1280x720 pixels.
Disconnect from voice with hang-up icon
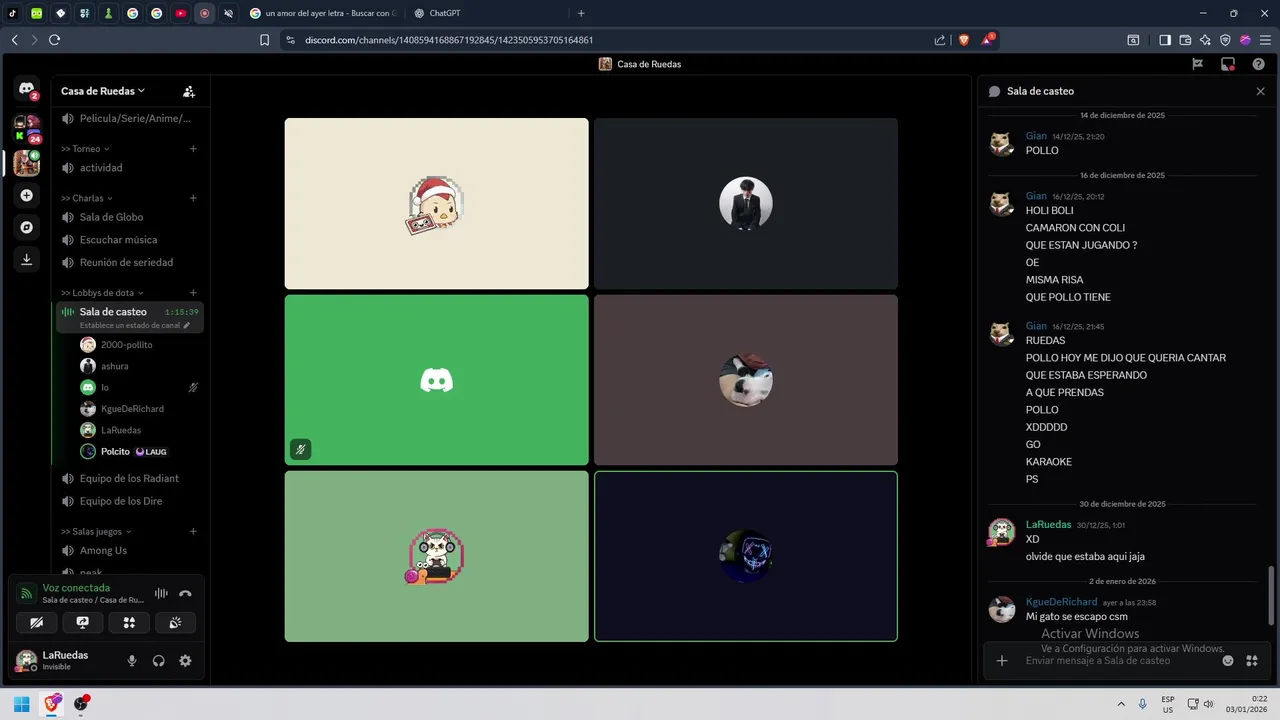pos(185,593)
